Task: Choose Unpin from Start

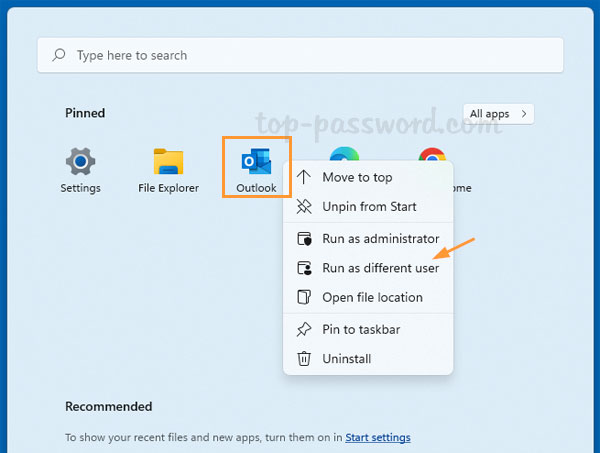Action: coord(369,207)
